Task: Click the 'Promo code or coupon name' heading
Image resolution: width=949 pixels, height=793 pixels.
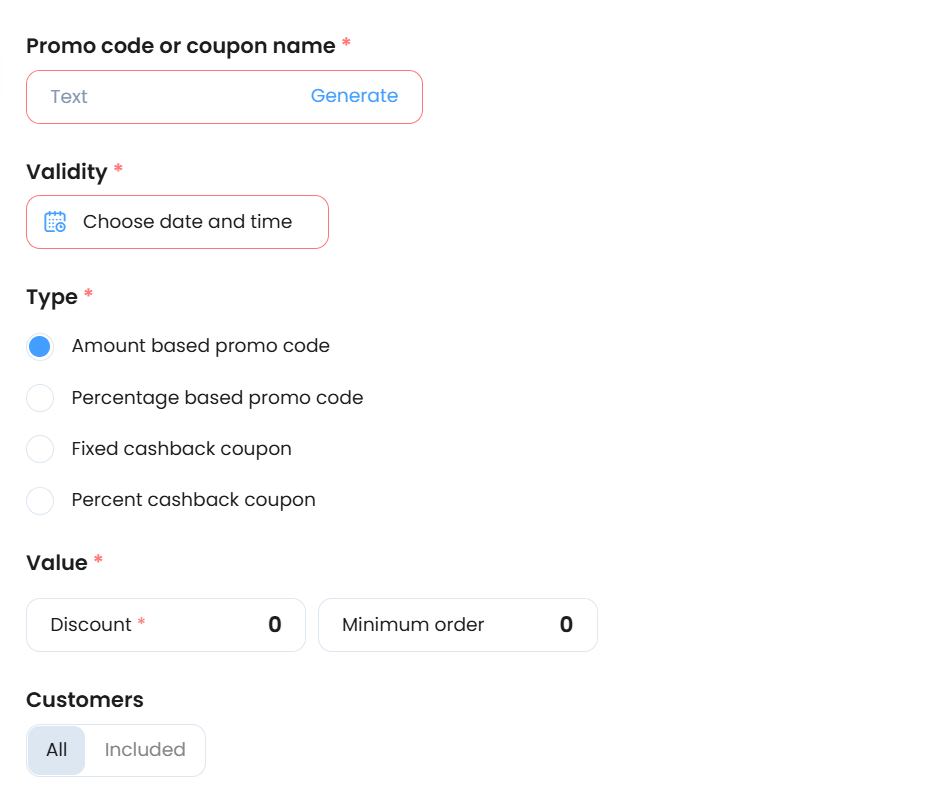Action: tap(180, 46)
